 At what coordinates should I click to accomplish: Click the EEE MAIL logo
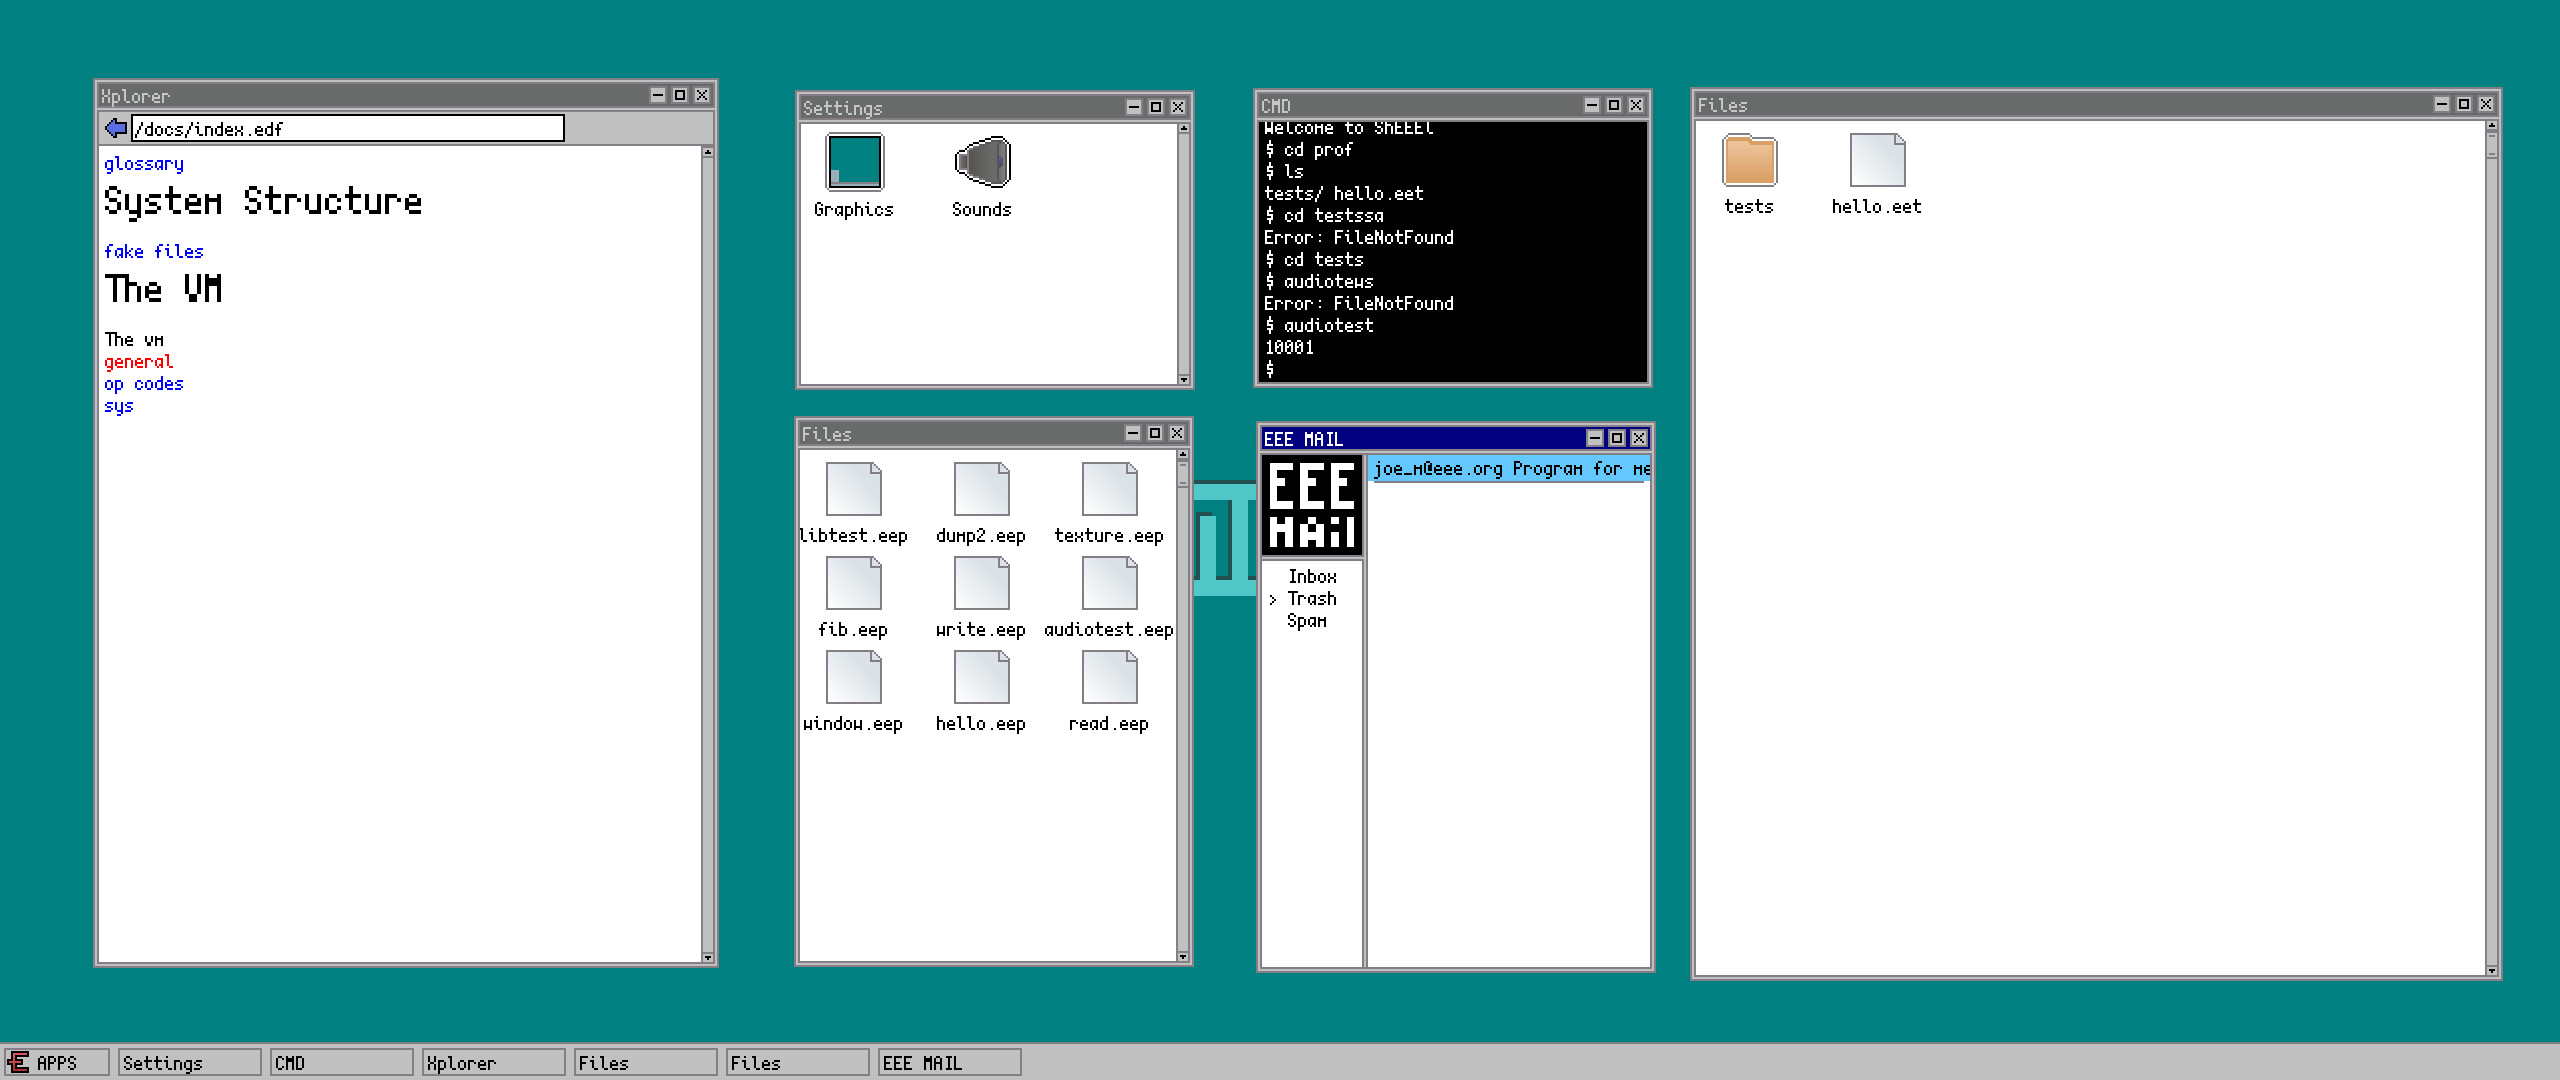pos(1311,505)
